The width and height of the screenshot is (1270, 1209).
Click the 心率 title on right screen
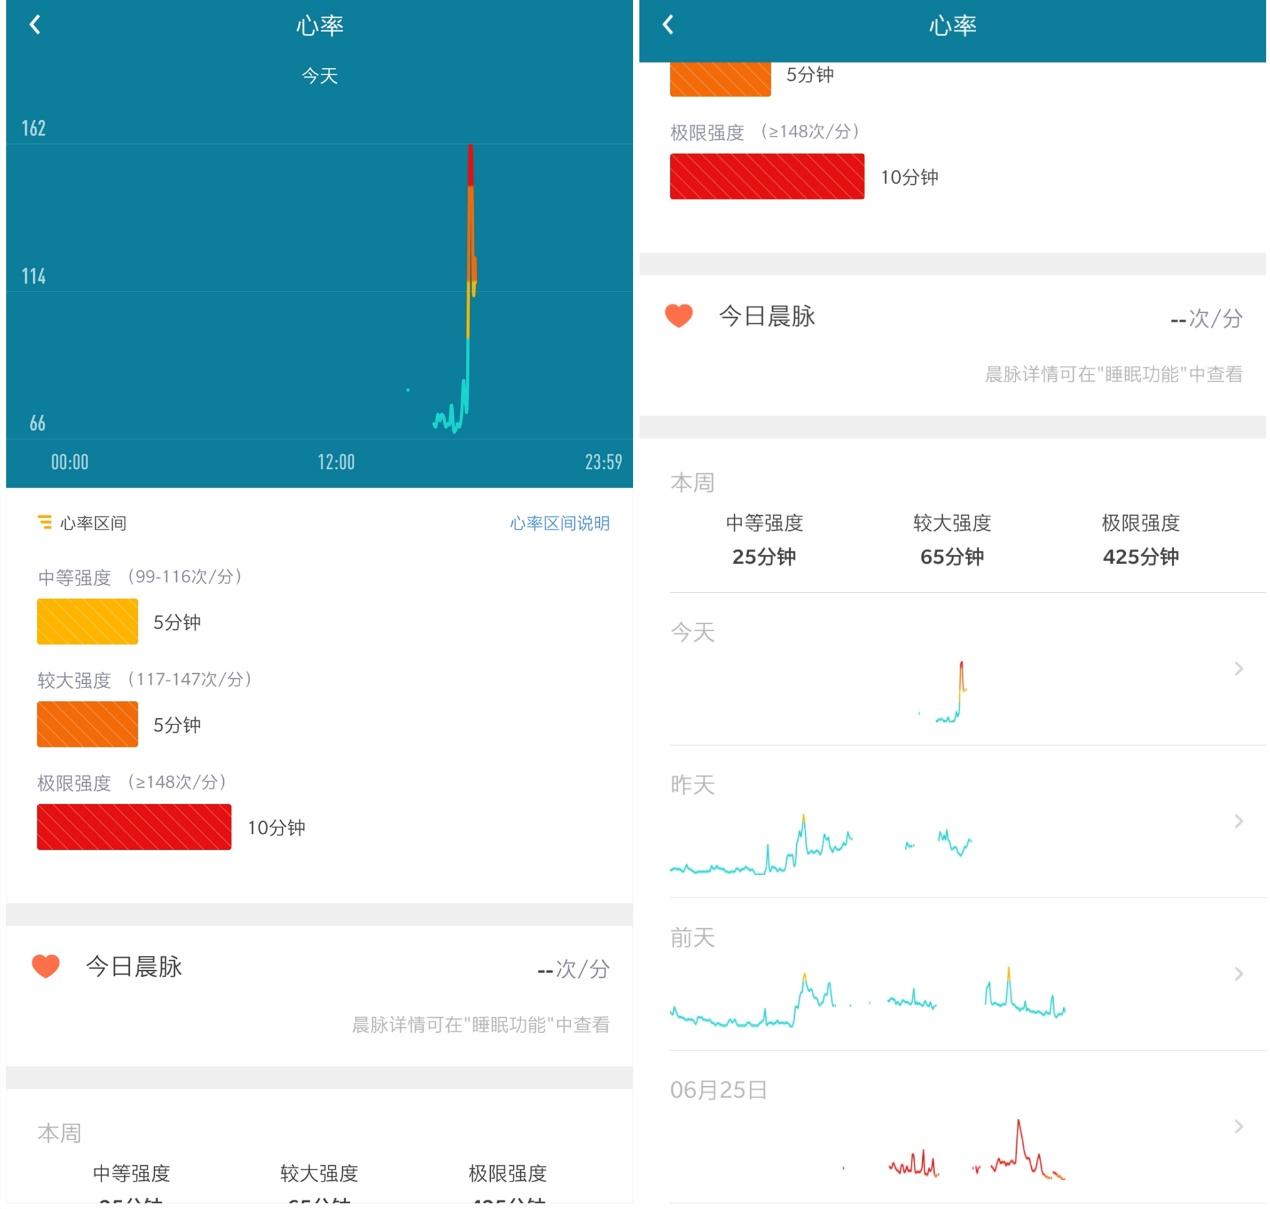click(953, 26)
